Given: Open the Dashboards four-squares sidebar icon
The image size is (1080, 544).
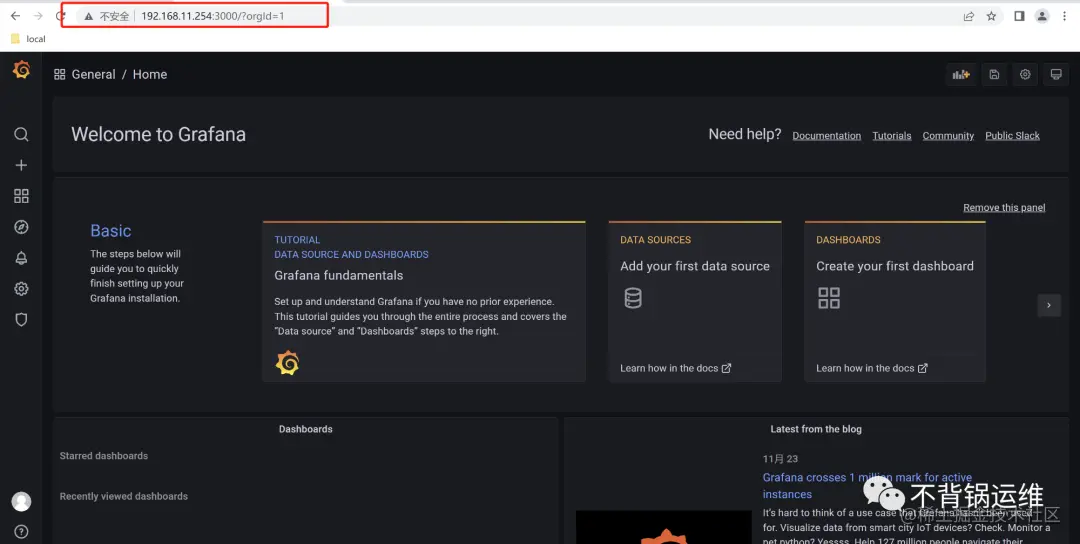Looking at the screenshot, I should pos(21,196).
